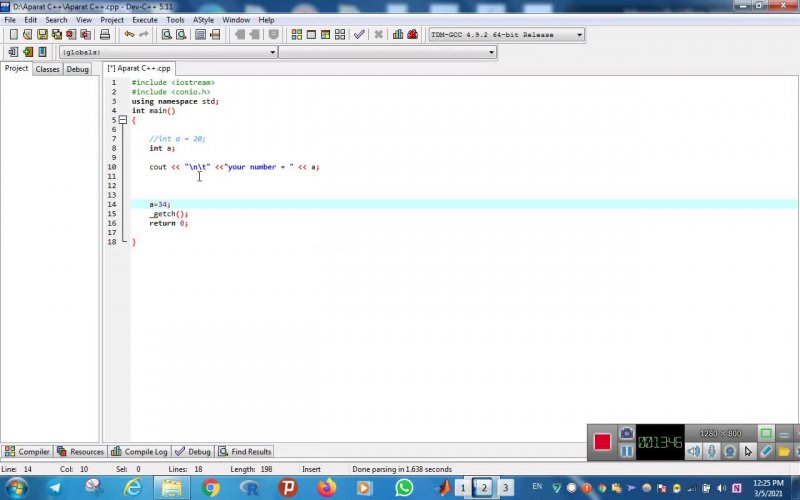Open WhatsApp from the taskbar
Image resolution: width=800 pixels, height=500 pixels.
pyautogui.click(x=404, y=488)
